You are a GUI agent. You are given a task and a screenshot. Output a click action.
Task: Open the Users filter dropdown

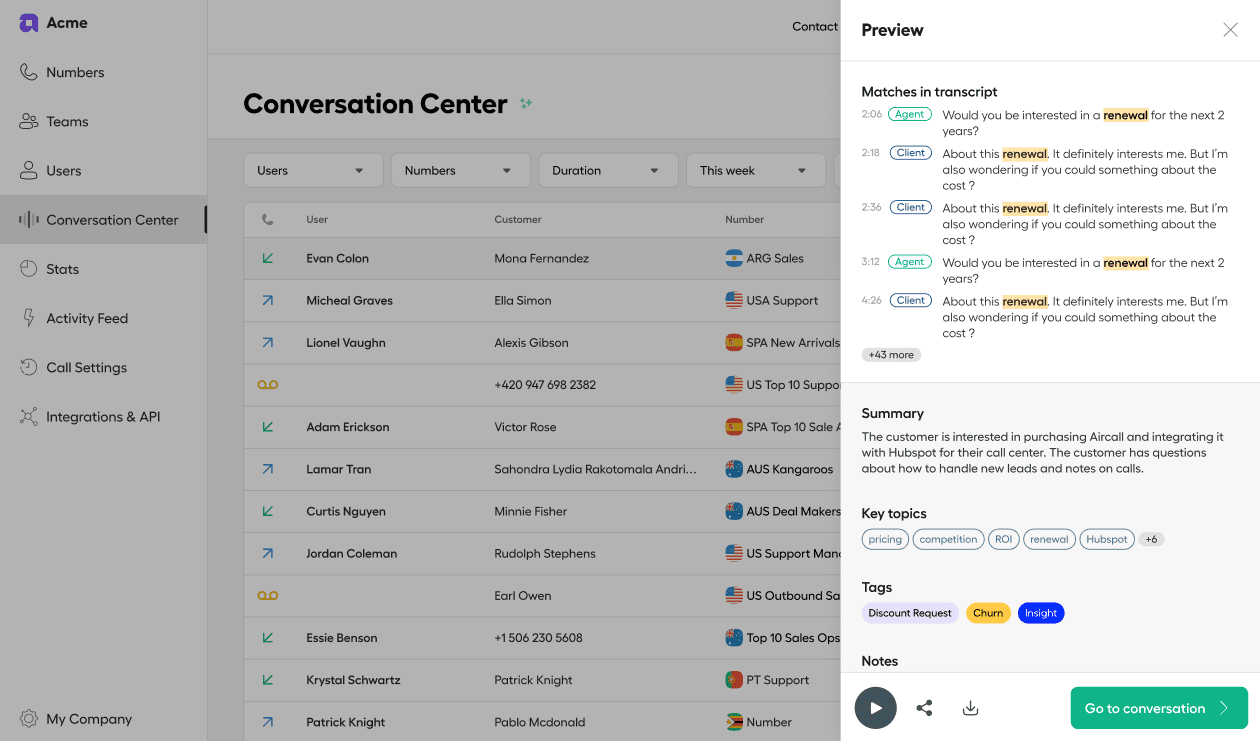click(x=313, y=170)
